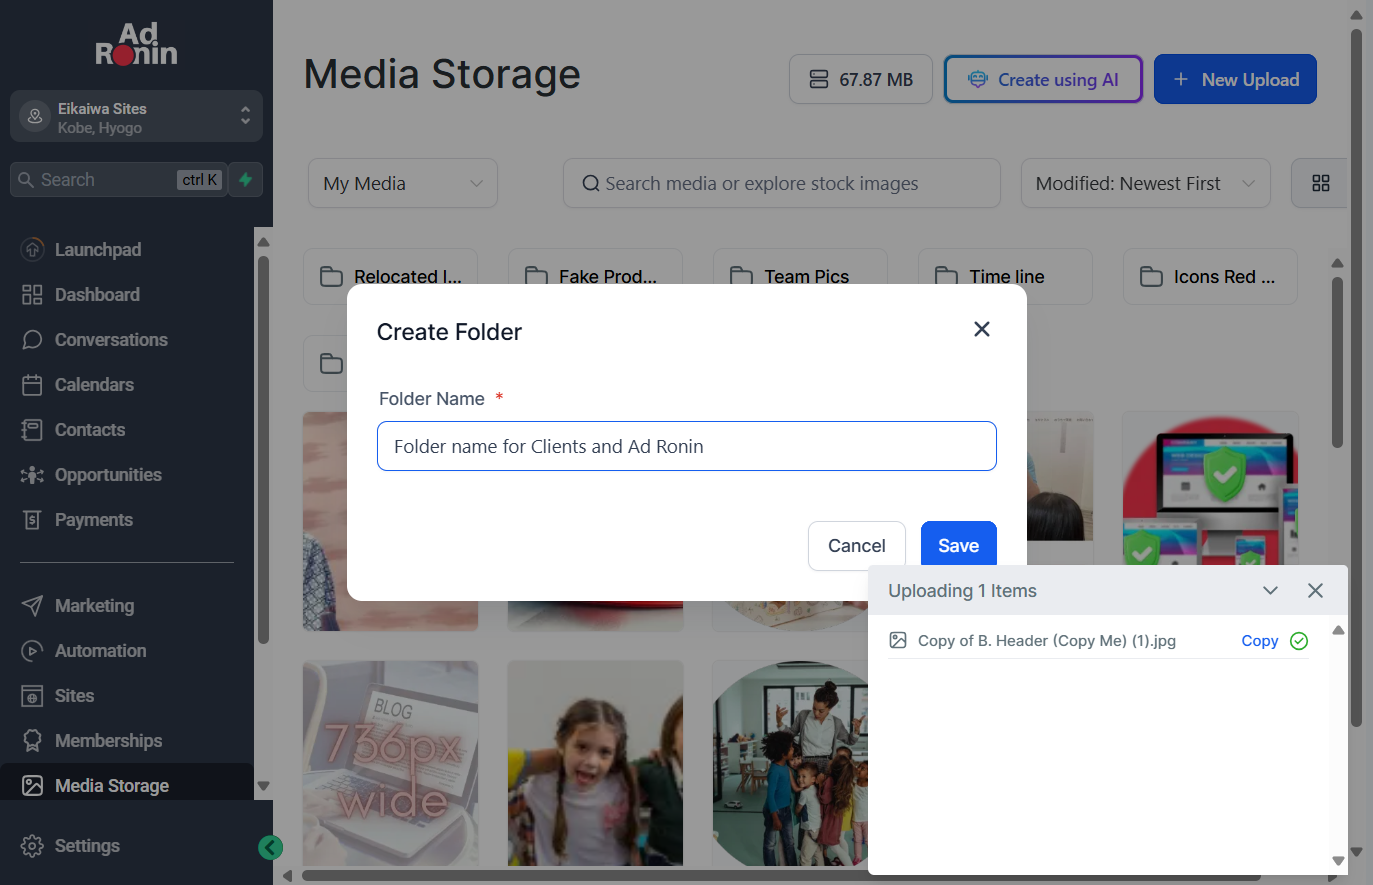Click the Opportunities sidebar icon

click(x=32, y=475)
